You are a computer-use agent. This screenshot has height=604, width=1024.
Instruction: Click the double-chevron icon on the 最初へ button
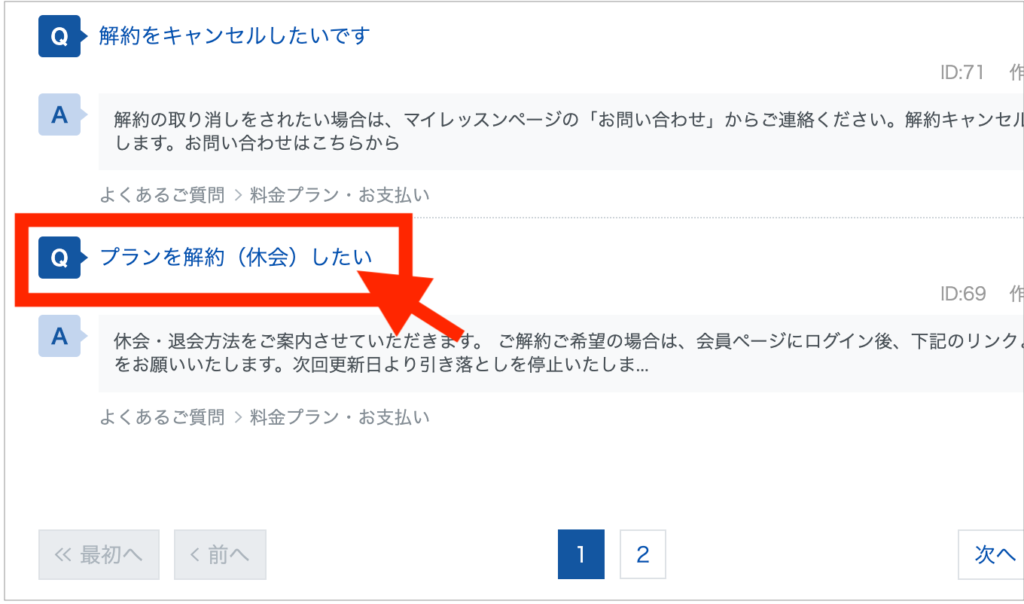pos(62,554)
